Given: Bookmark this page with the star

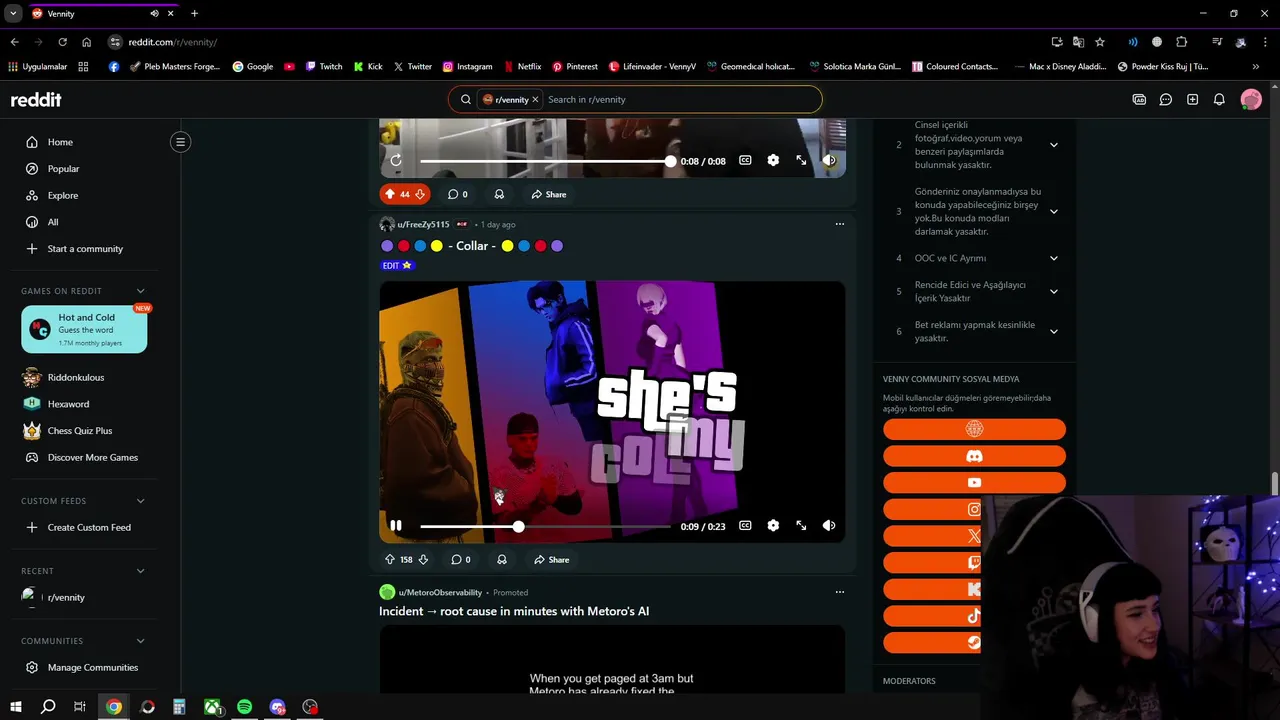Looking at the screenshot, I should 1100,42.
